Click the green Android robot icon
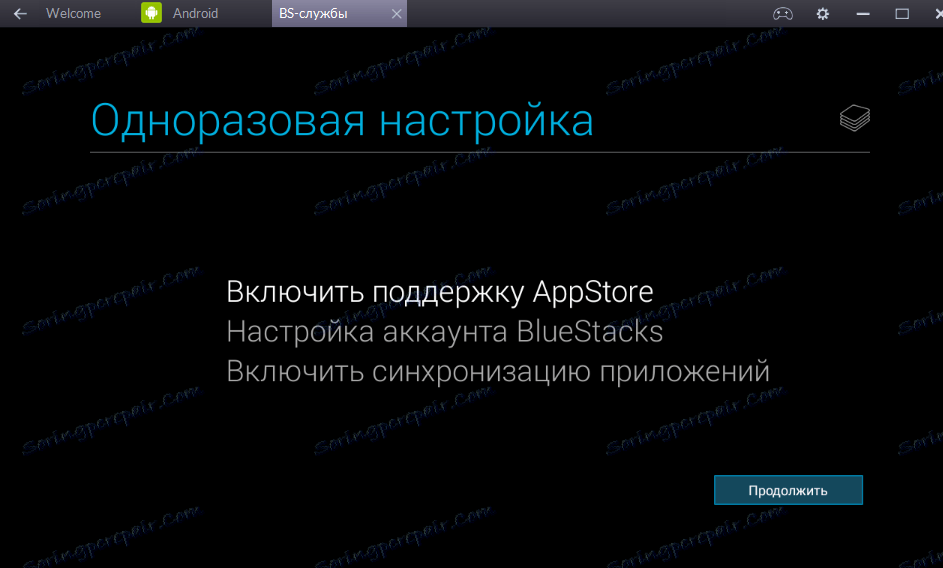This screenshot has height=568, width=943. (152, 13)
